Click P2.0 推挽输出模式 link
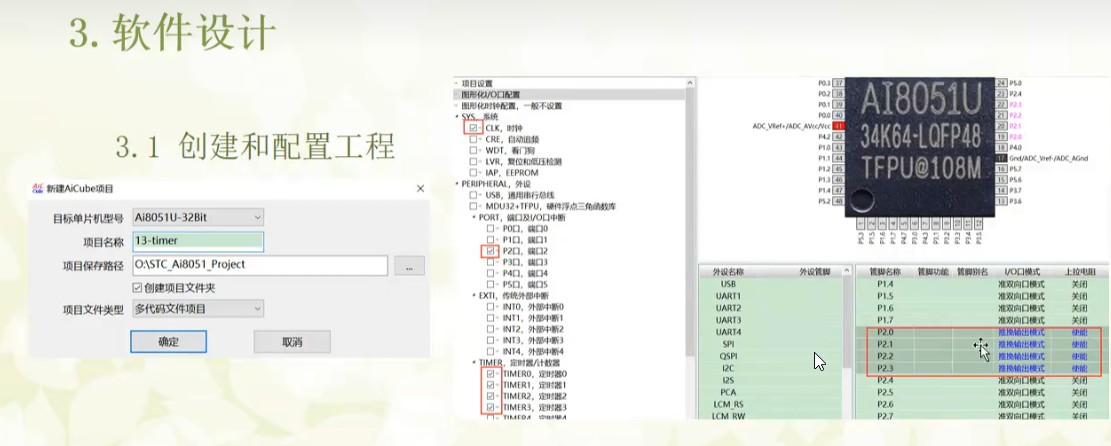Image resolution: width=1111 pixels, height=446 pixels. [1021, 332]
